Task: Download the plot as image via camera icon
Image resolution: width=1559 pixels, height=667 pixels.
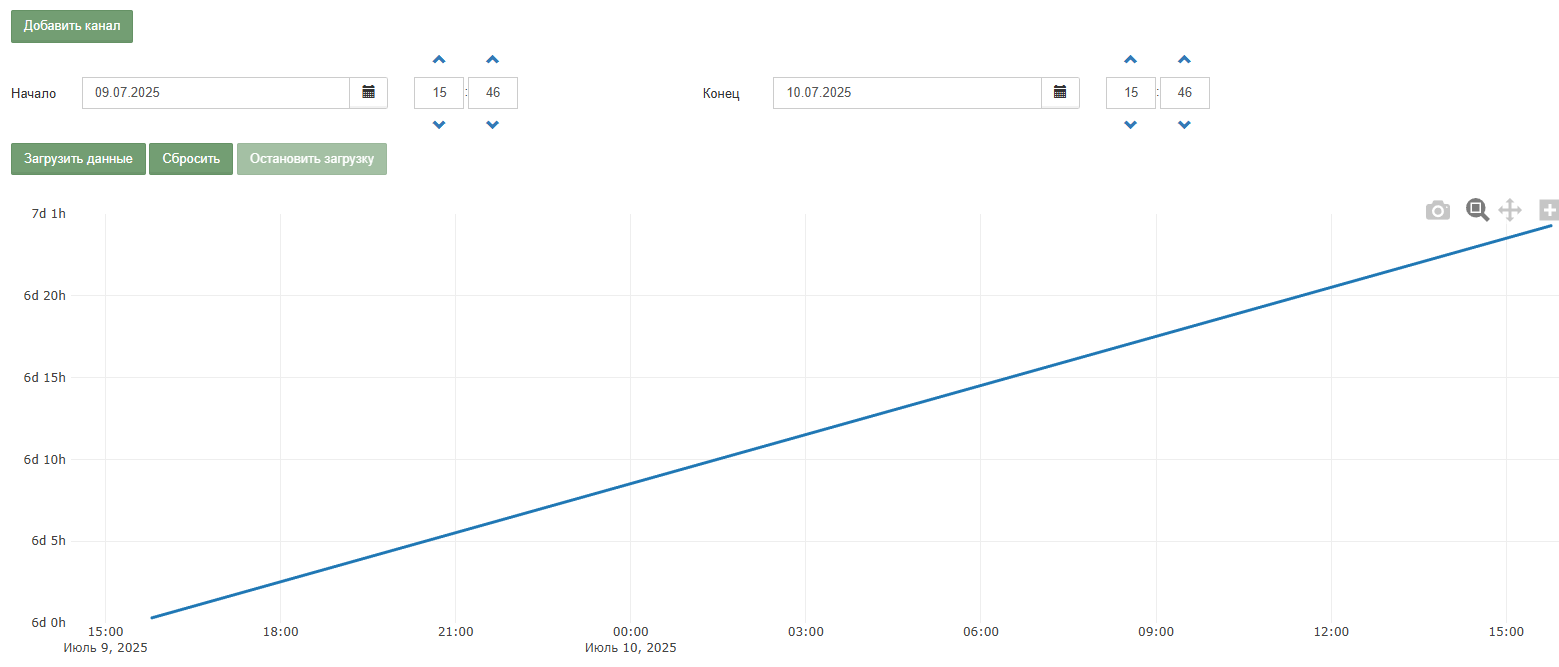Action: tap(1438, 210)
